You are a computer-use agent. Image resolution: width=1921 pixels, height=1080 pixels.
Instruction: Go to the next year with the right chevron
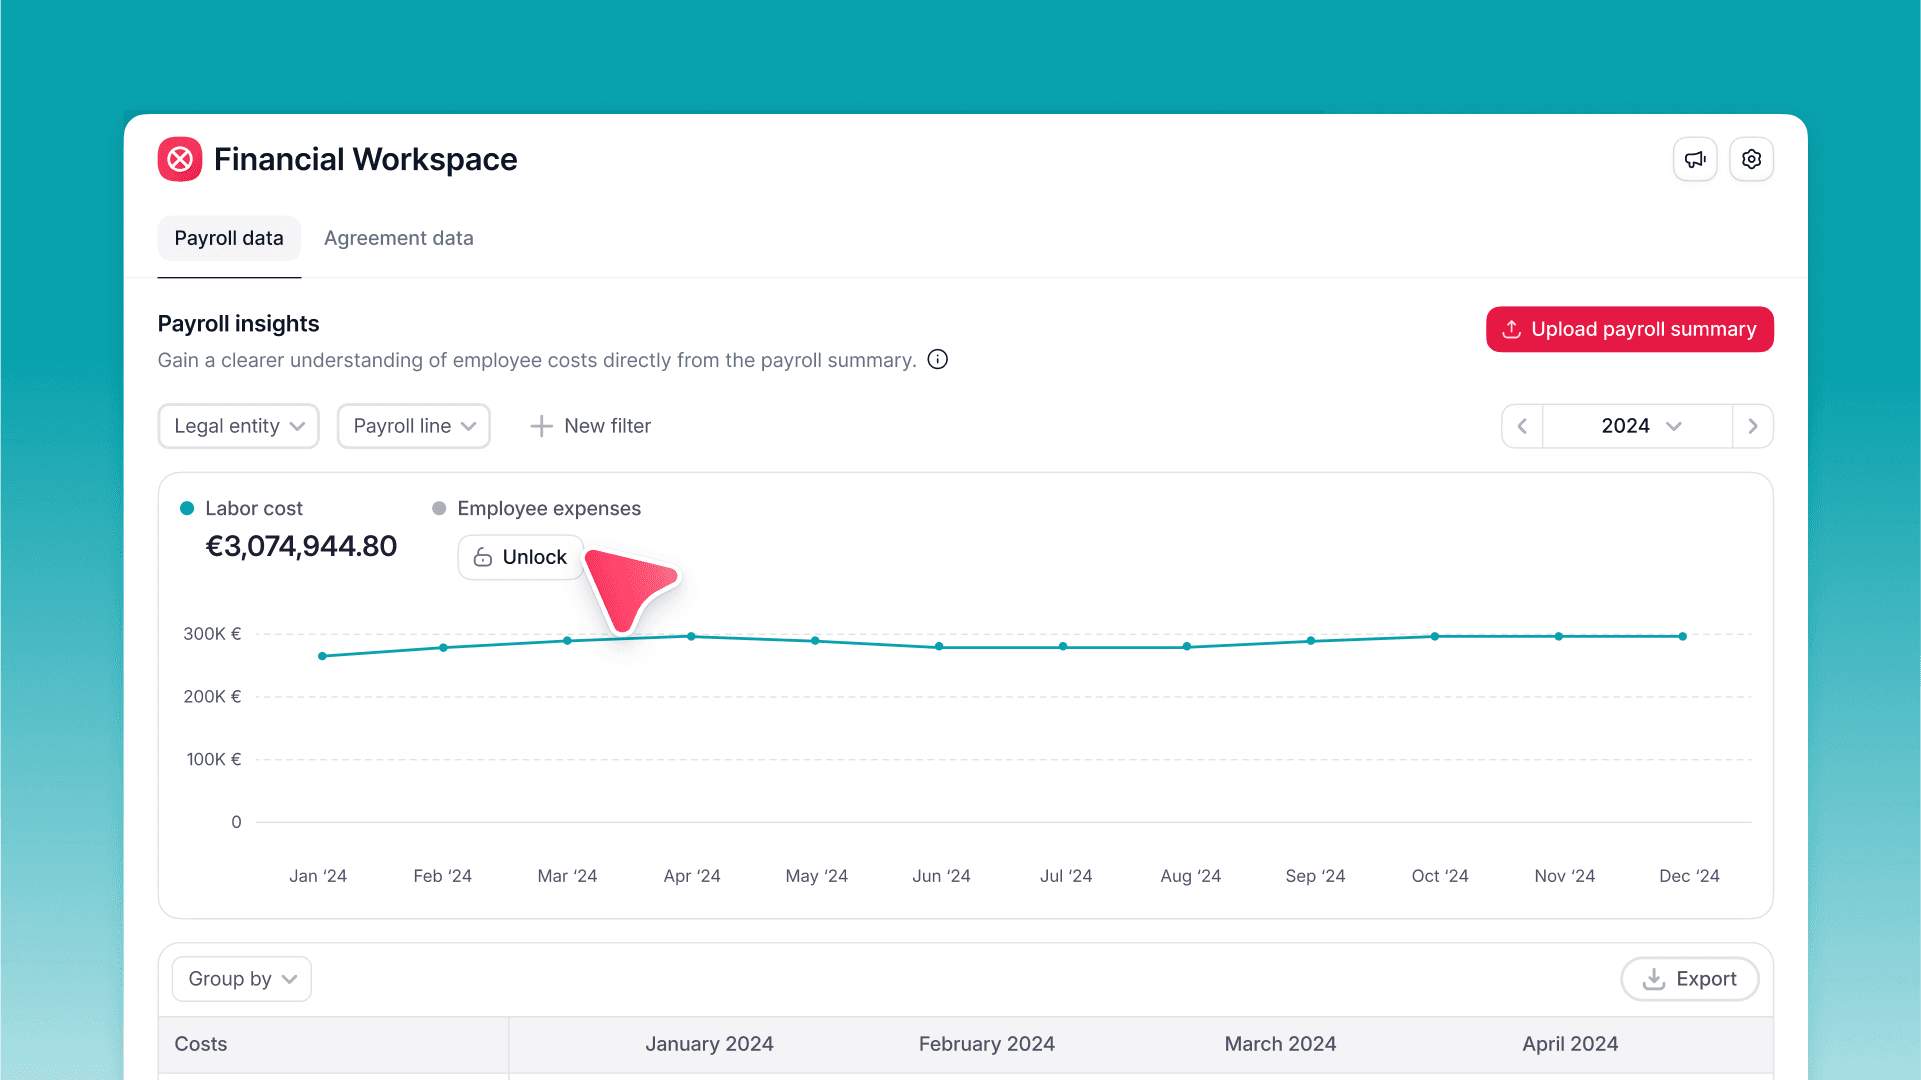tap(1753, 425)
